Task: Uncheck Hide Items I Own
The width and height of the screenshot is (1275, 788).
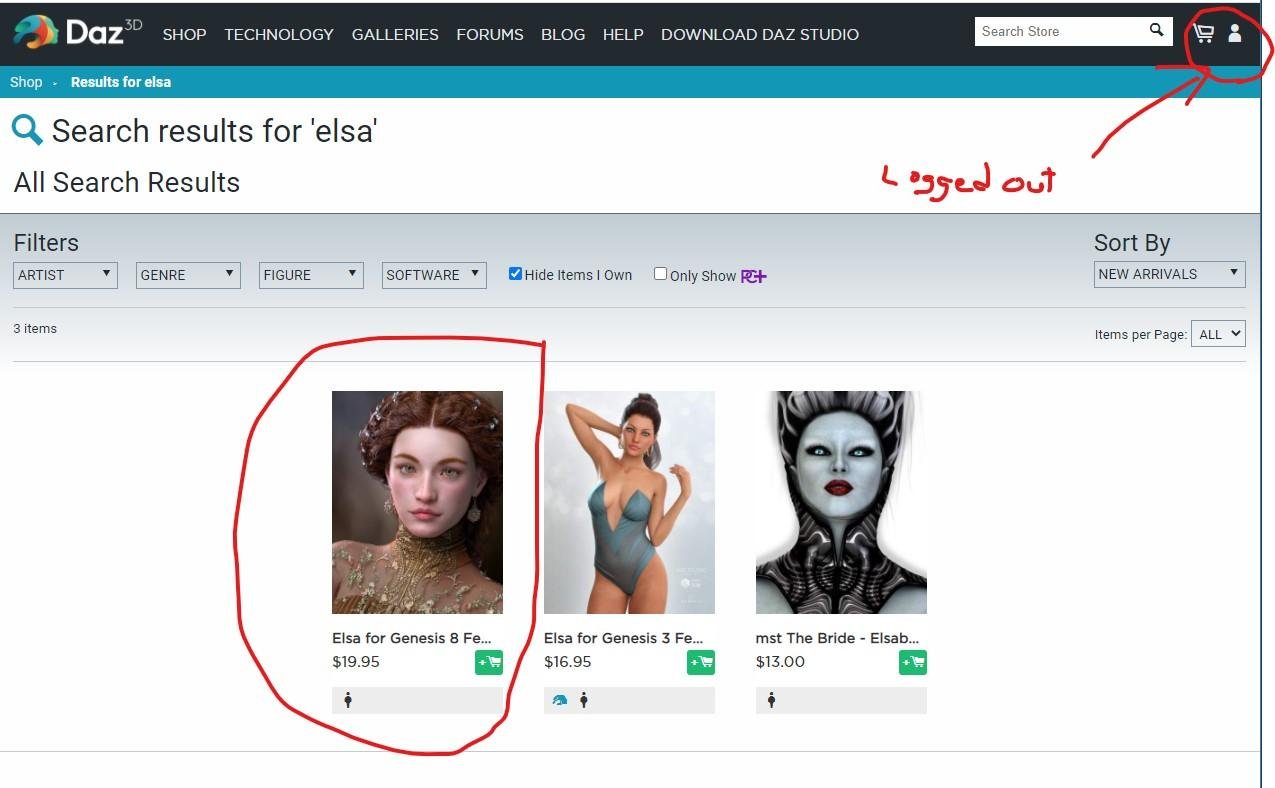Action: (515, 274)
